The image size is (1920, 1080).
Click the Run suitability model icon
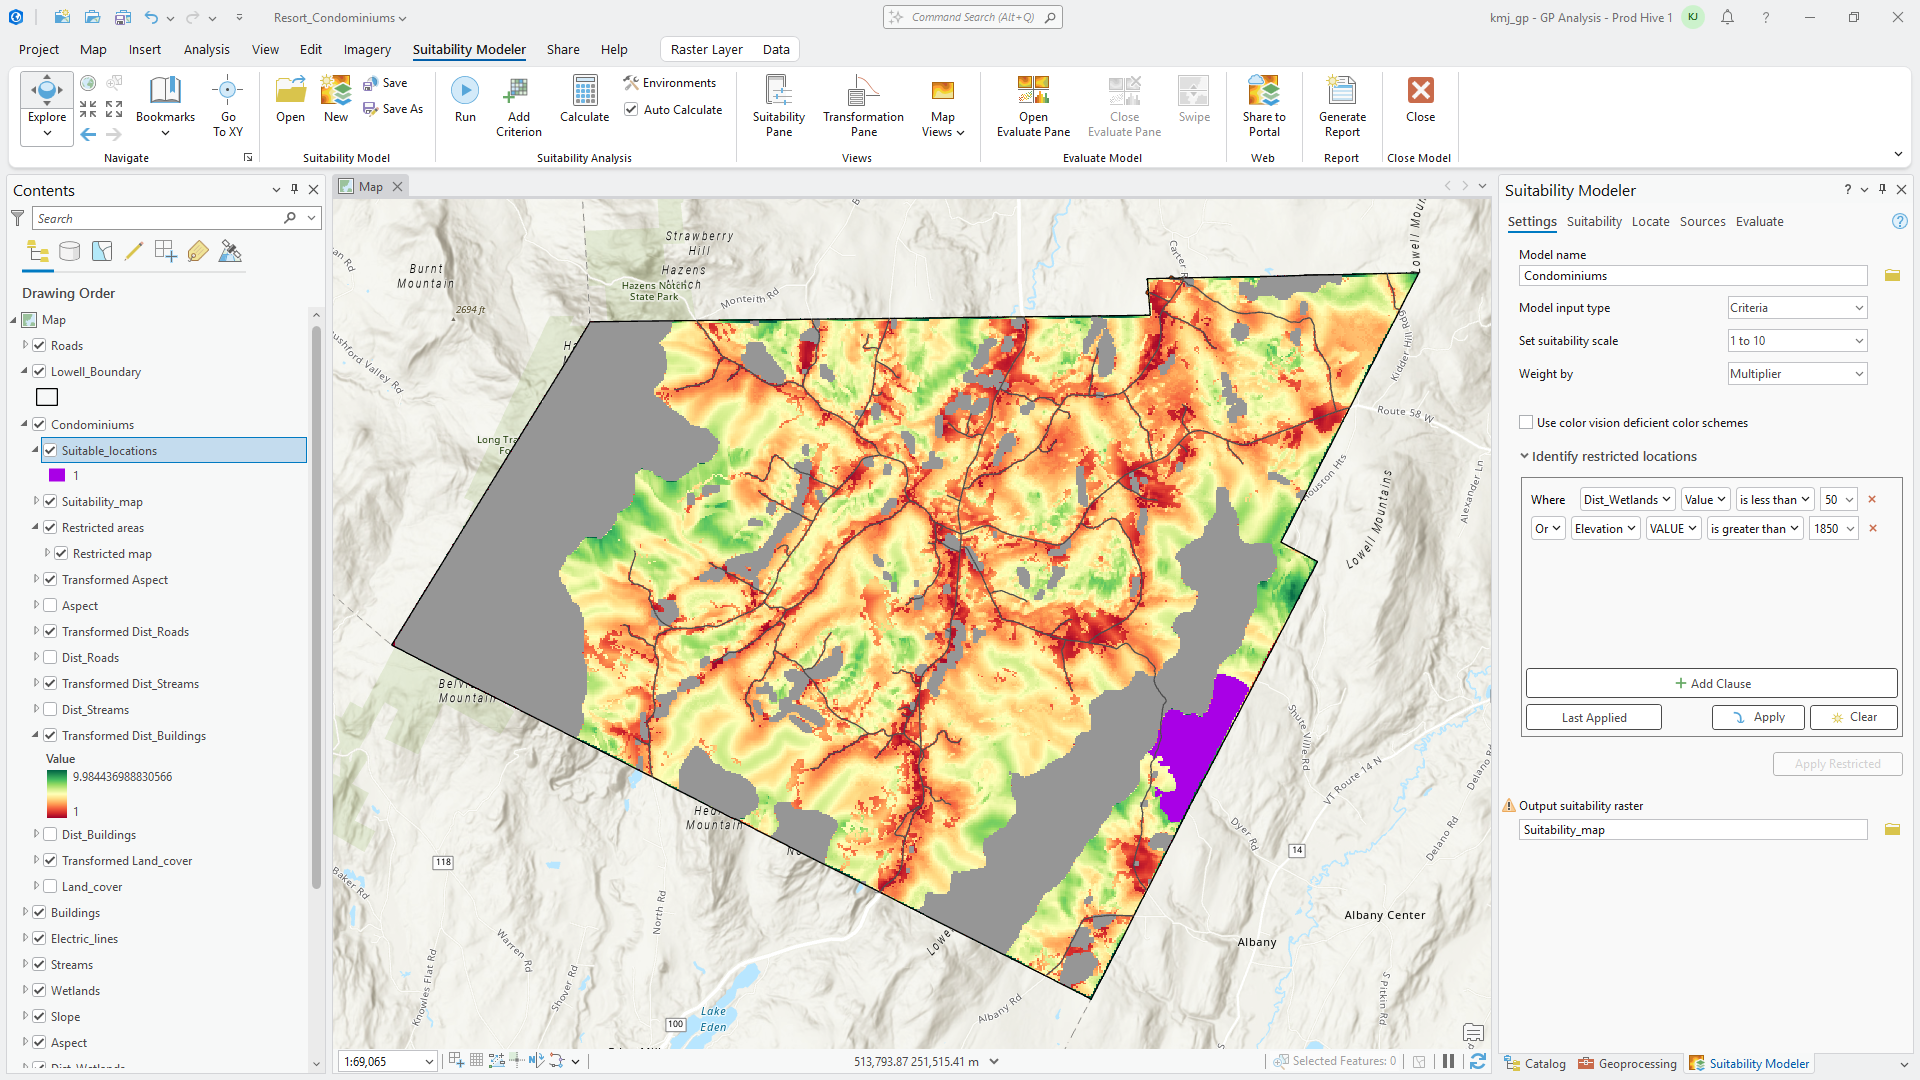point(464,92)
